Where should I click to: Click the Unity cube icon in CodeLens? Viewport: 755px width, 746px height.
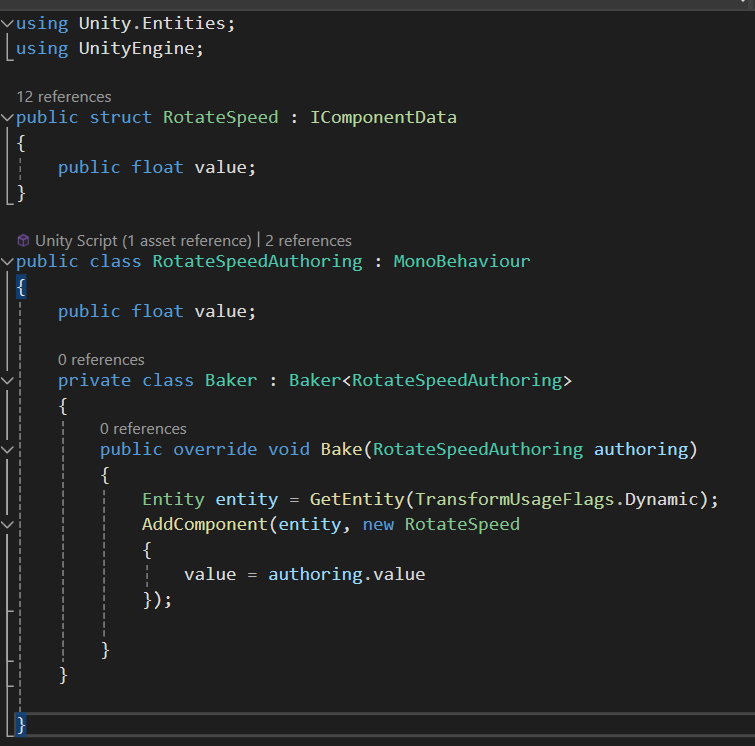23,240
